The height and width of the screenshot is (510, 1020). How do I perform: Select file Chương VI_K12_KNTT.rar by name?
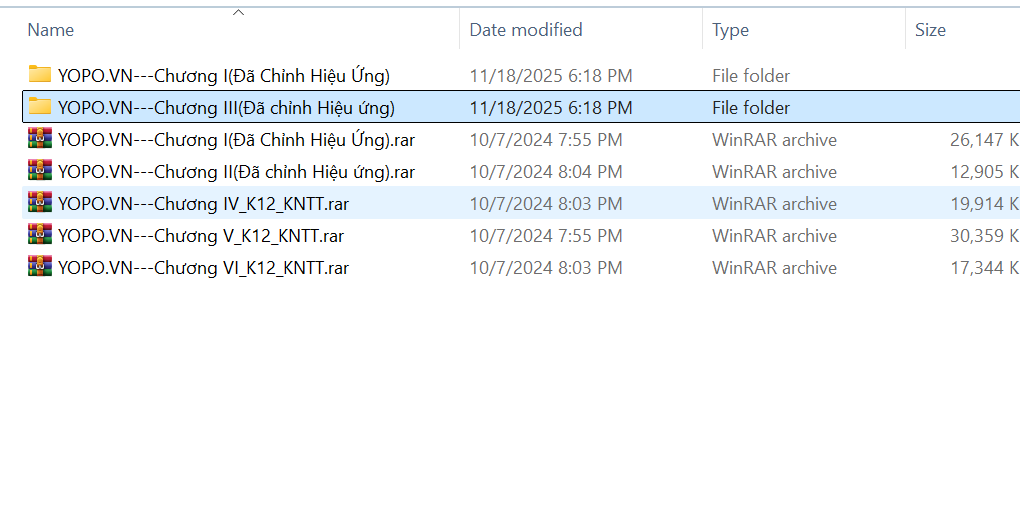(203, 267)
